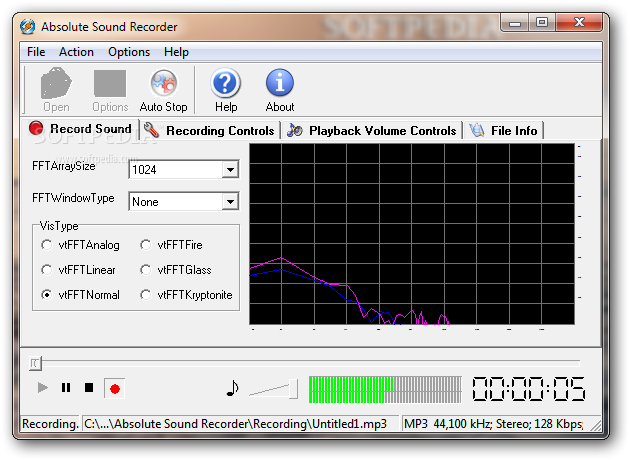
Task: Start playback with the Play button
Action: (43, 388)
